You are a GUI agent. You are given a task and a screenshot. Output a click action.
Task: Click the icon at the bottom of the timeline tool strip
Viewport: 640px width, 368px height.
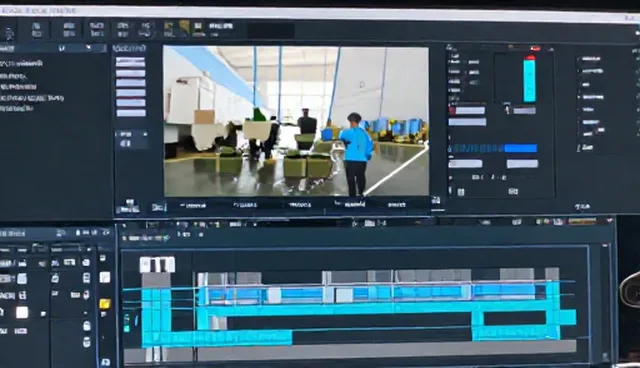coord(105,361)
